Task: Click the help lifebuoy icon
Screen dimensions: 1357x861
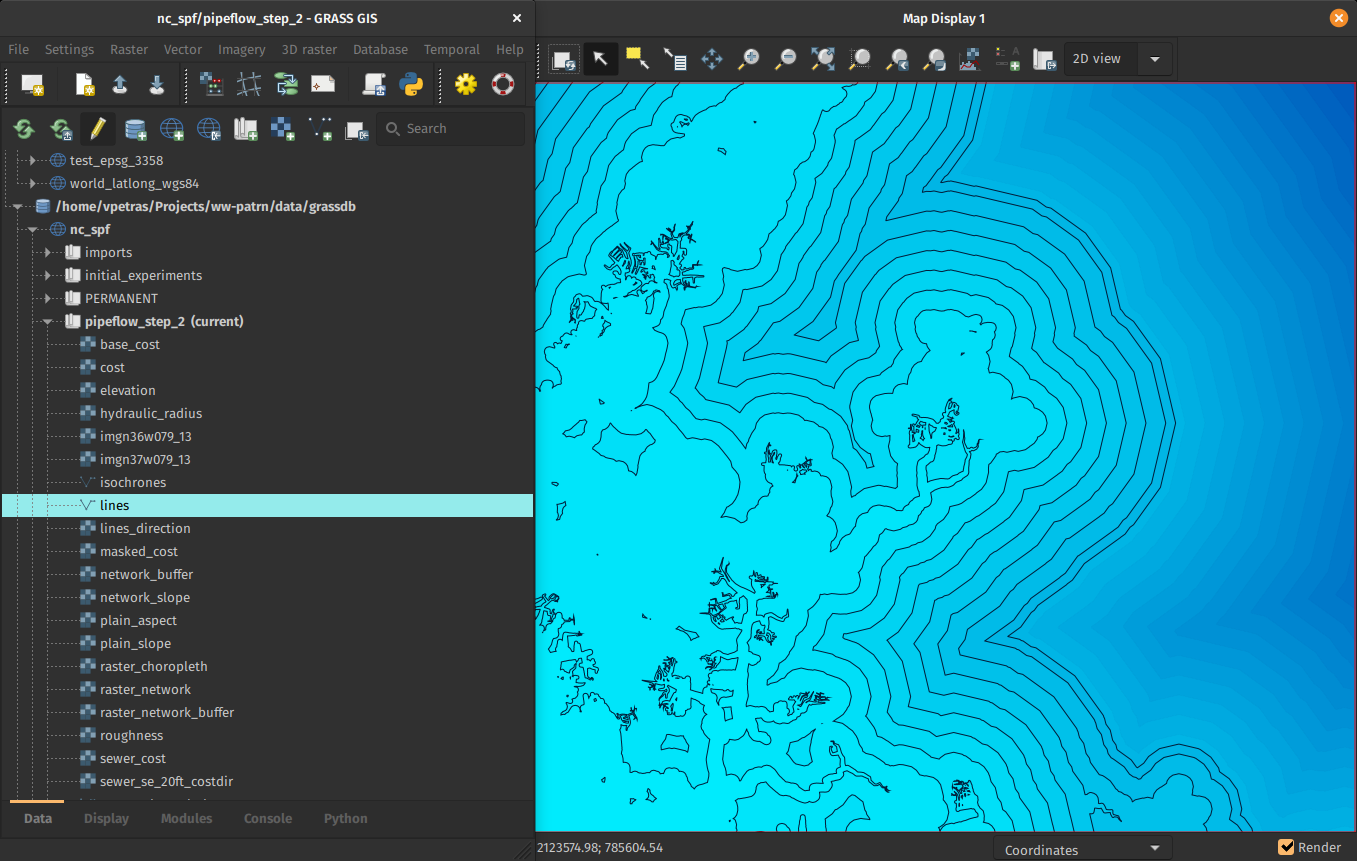Action: pos(502,85)
